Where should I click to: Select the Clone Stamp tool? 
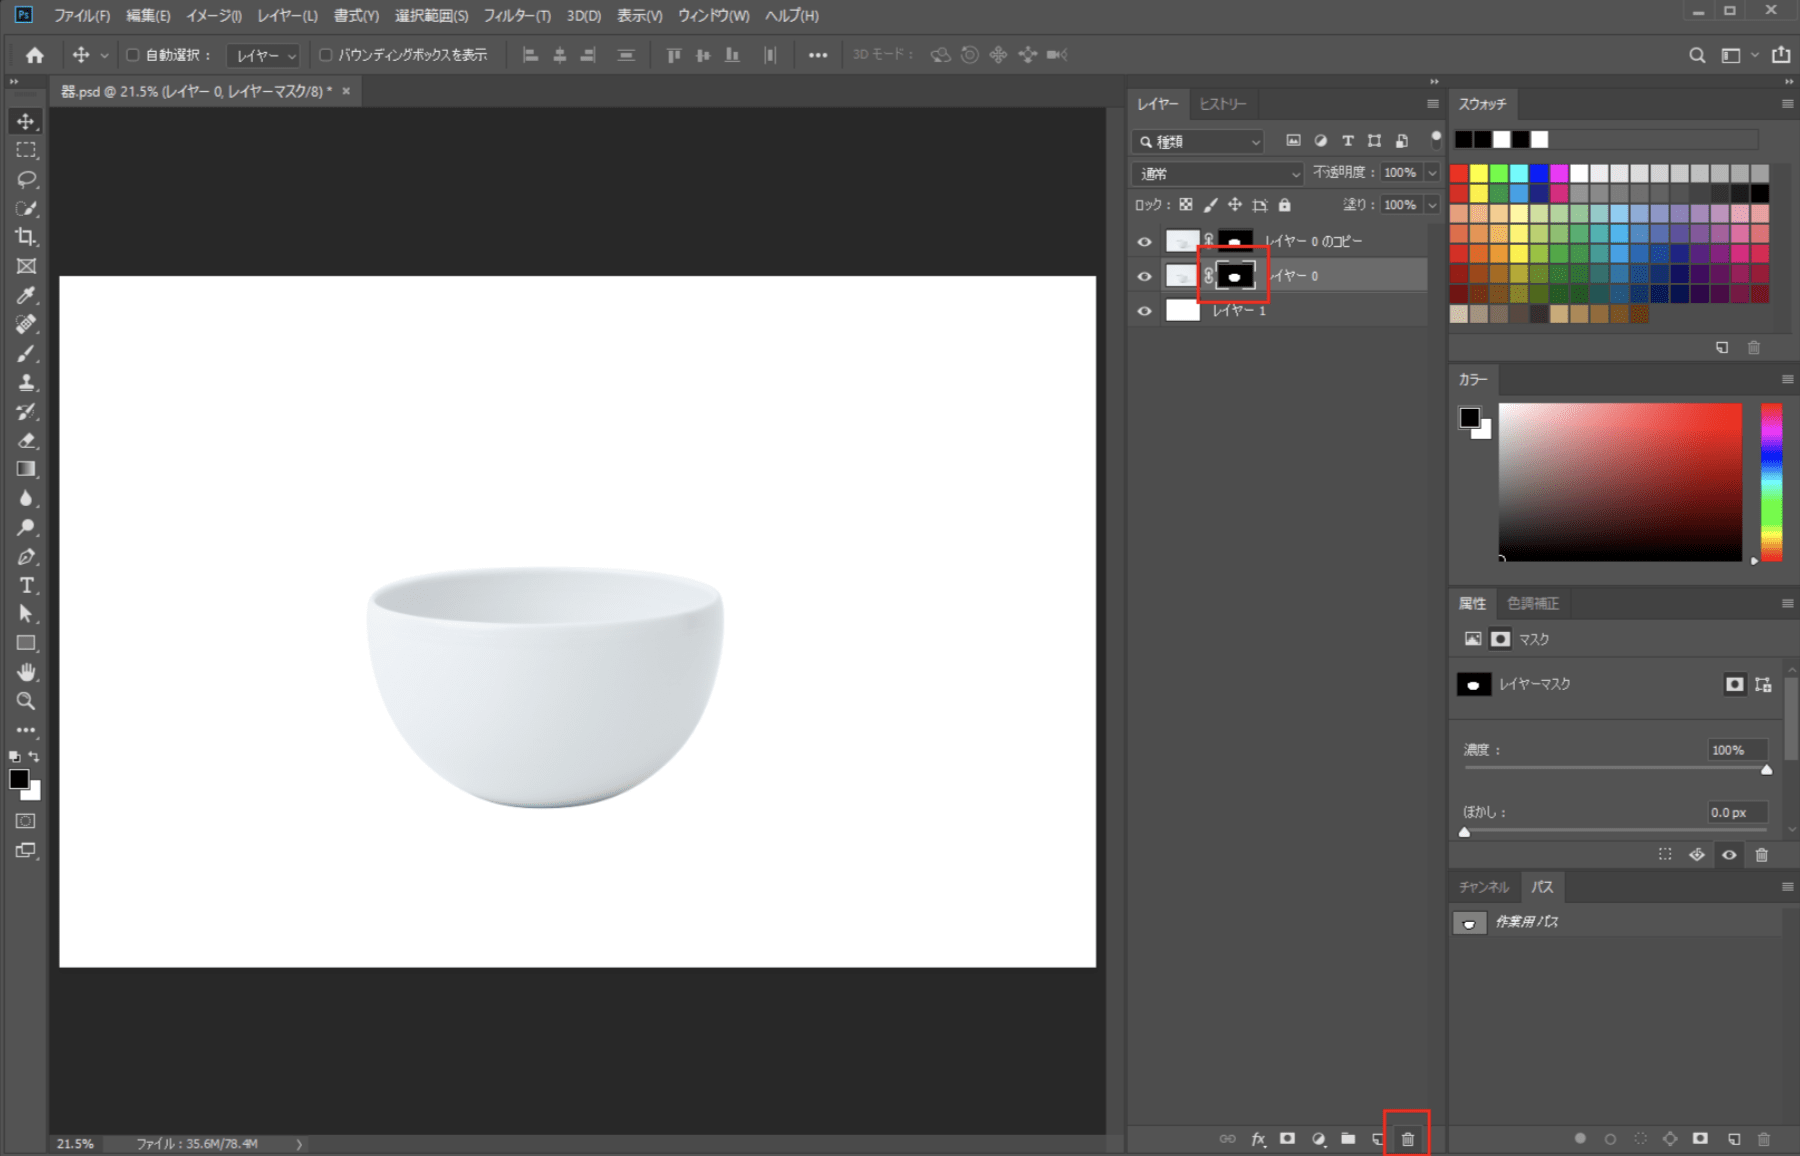[26, 382]
